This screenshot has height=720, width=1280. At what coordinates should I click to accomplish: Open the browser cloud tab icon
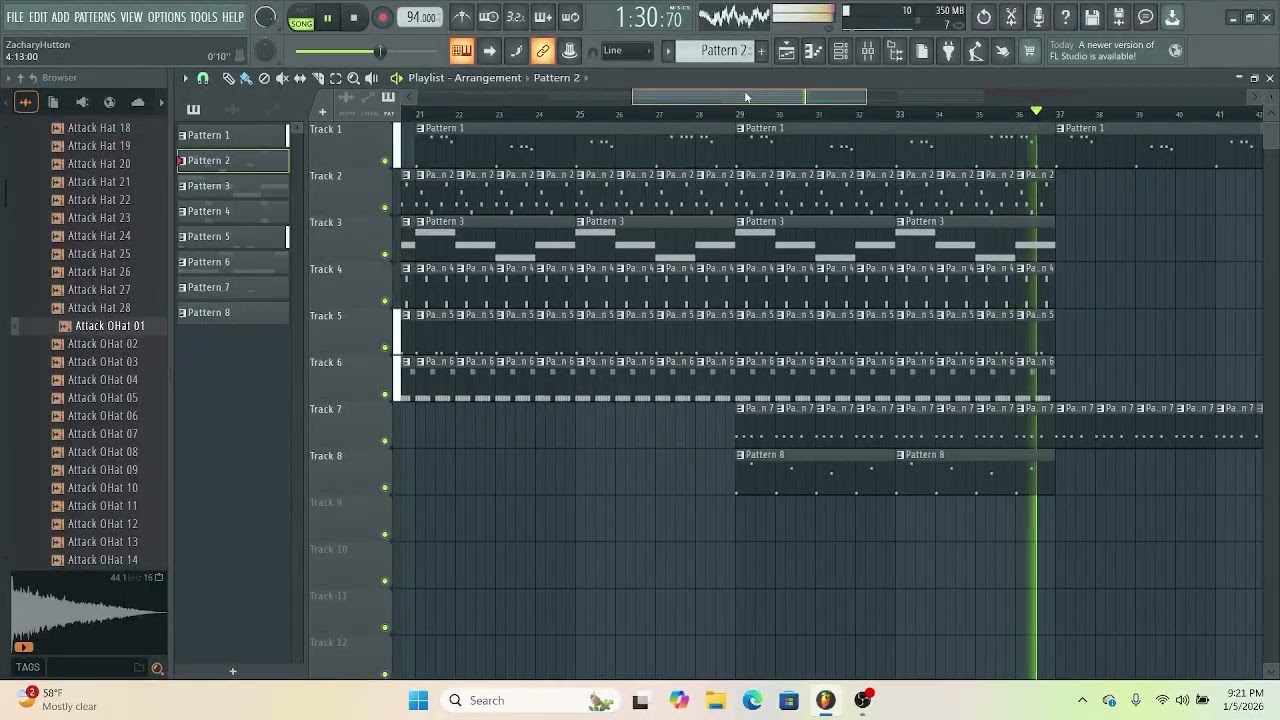138,102
